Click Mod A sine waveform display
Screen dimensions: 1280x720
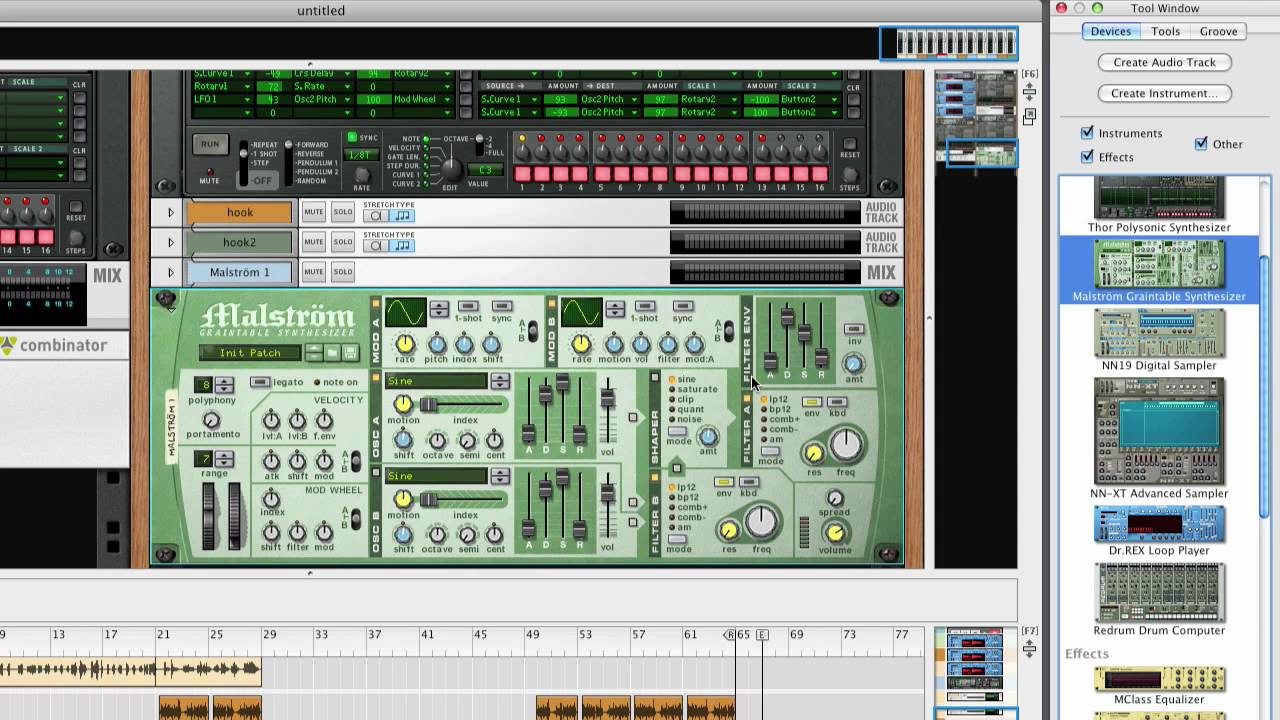pyautogui.click(x=405, y=313)
